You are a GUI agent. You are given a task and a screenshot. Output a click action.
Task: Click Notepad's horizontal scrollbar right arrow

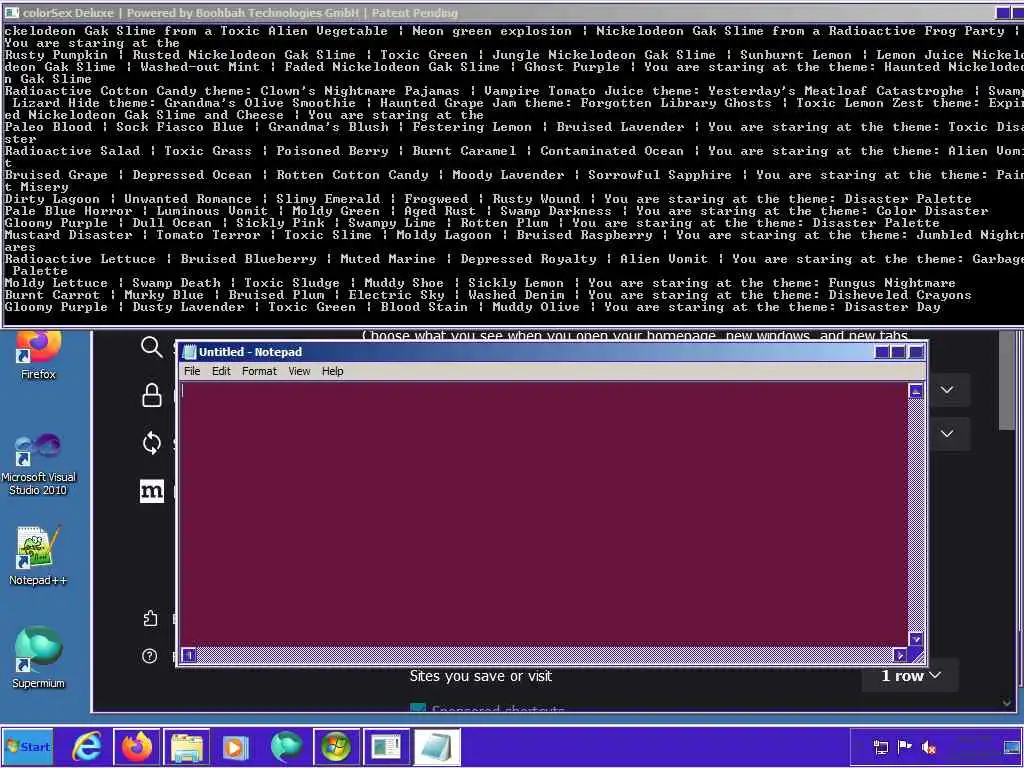coord(900,655)
